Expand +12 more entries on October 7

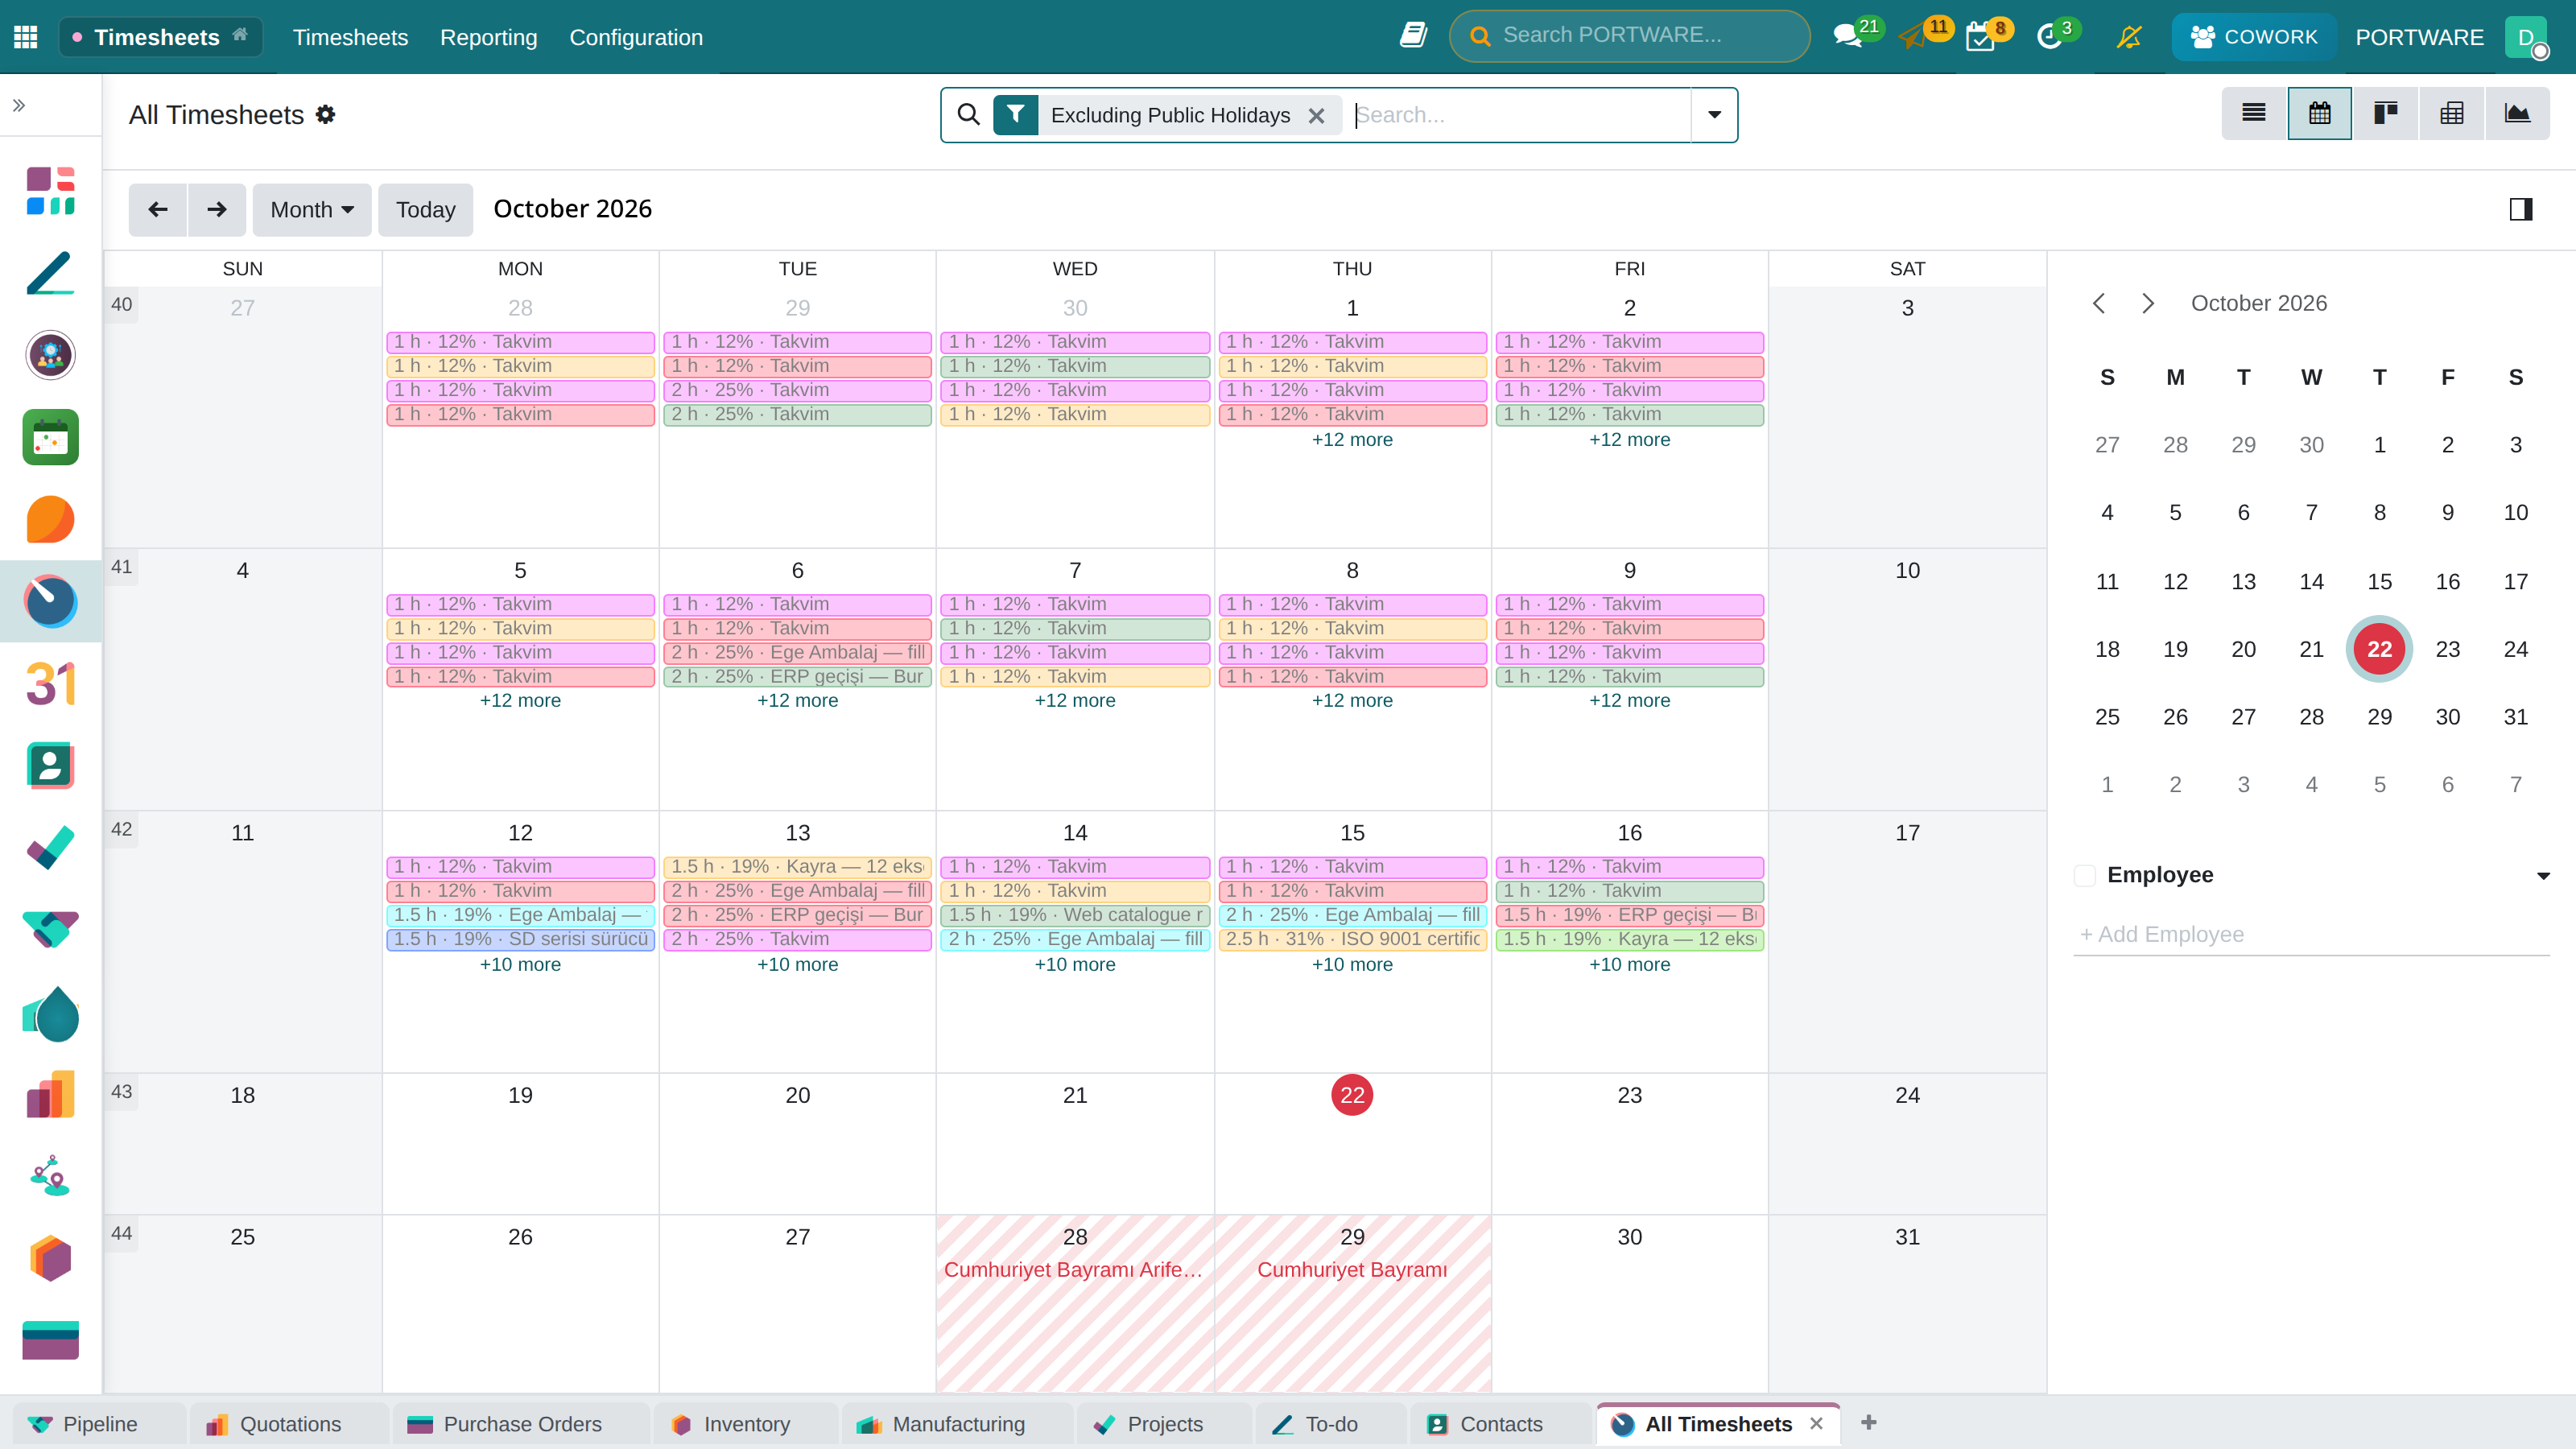pos(1075,700)
